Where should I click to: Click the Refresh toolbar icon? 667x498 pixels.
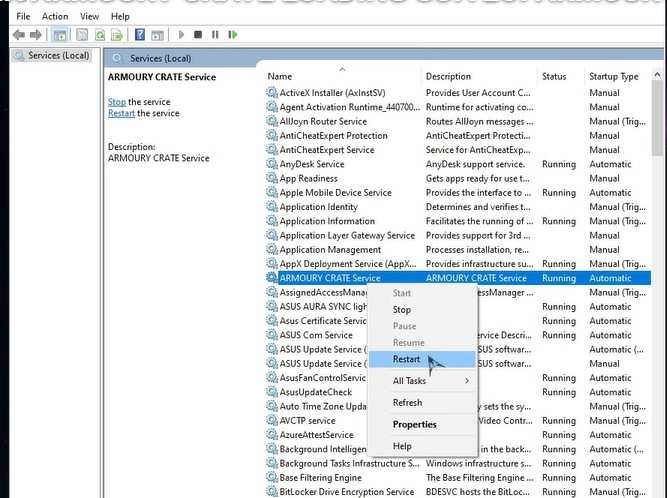tap(100, 35)
